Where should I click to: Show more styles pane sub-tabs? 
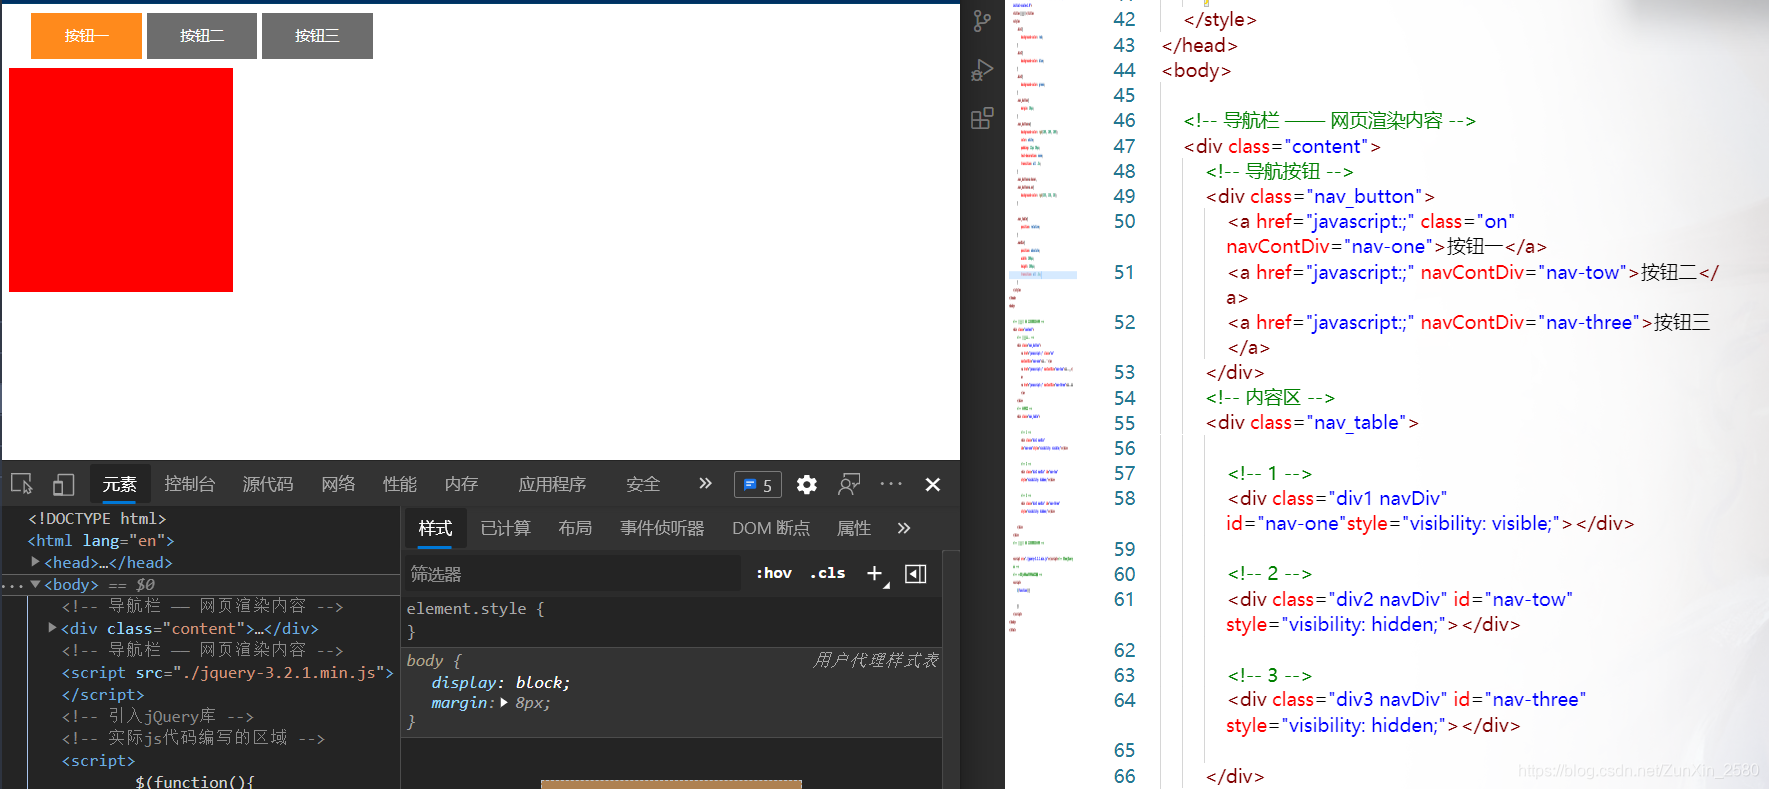coord(904,528)
